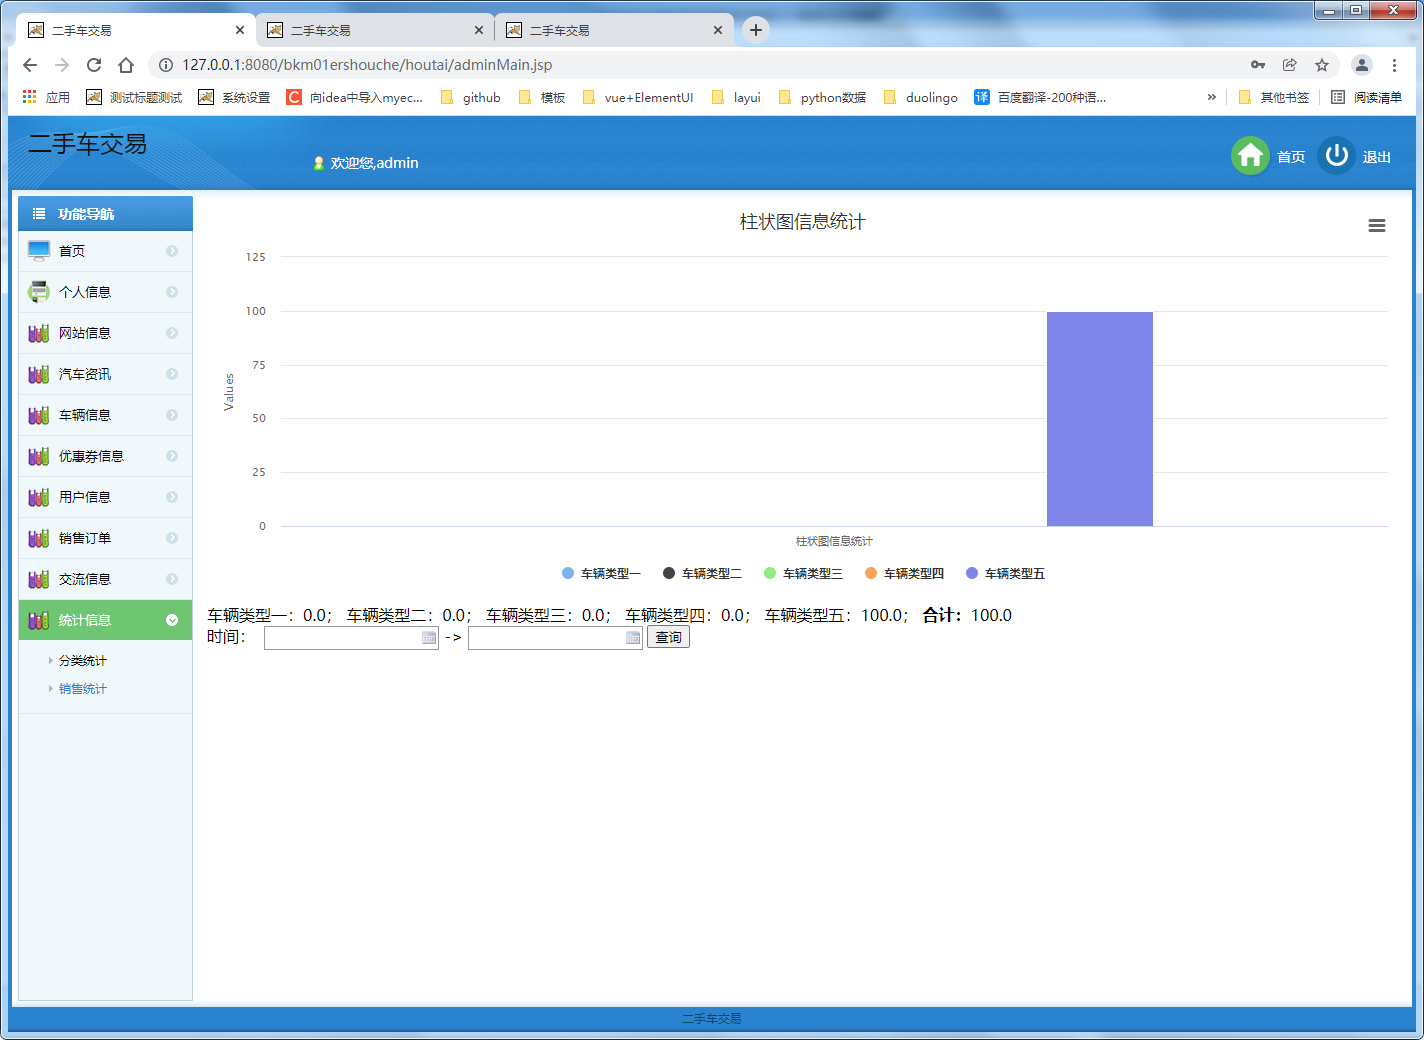This screenshot has width=1424, height=1040.
Task: Expand the 汽车资讯 sidebar arrow
Action: tap(172, 374)
